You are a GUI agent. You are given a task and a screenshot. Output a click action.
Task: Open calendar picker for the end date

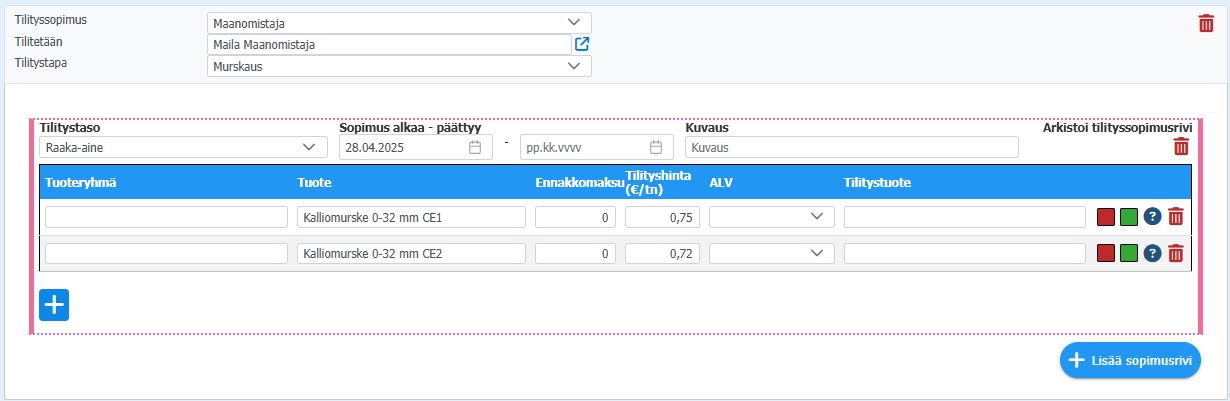pos(656,147)
